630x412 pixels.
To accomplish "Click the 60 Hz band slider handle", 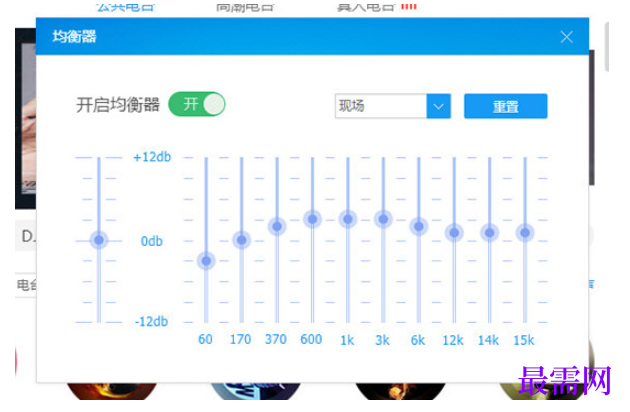I will coord(206,261).
